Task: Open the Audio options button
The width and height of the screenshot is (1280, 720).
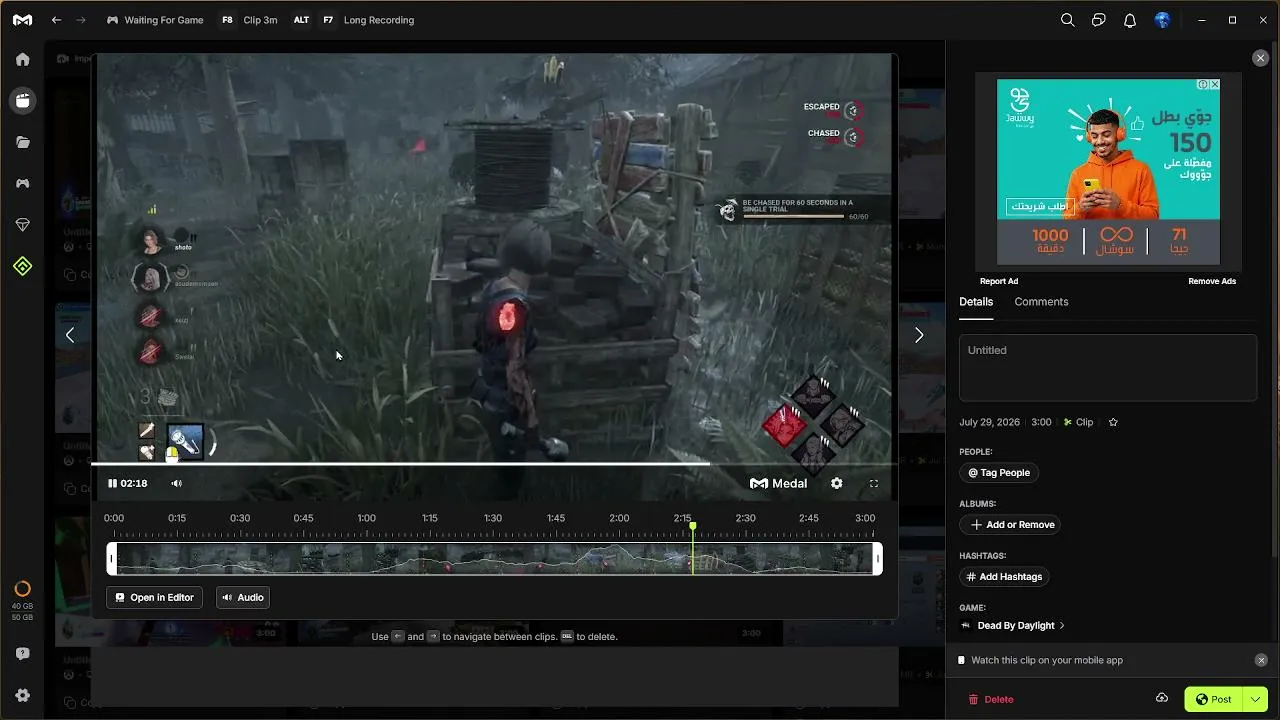Action: coord(243,597)
